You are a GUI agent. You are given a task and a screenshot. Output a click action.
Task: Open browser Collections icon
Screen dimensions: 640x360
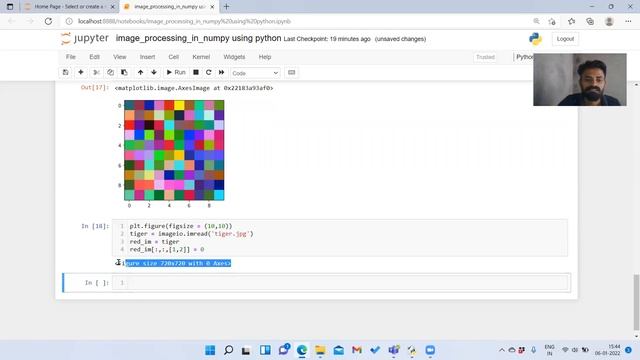pyautogui.click(x=590, y=21)
